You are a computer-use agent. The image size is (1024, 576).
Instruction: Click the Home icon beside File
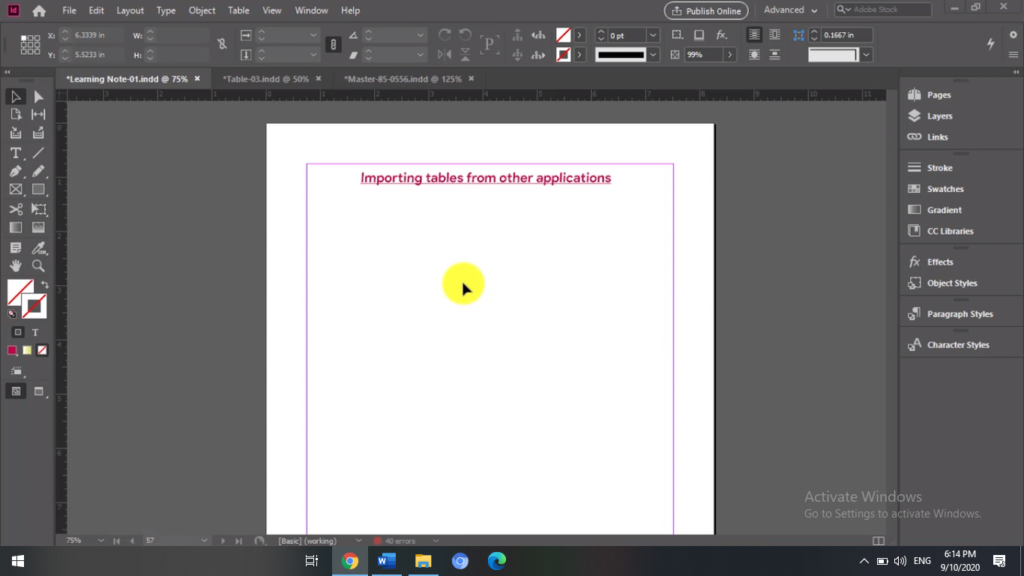pos(39,10)
